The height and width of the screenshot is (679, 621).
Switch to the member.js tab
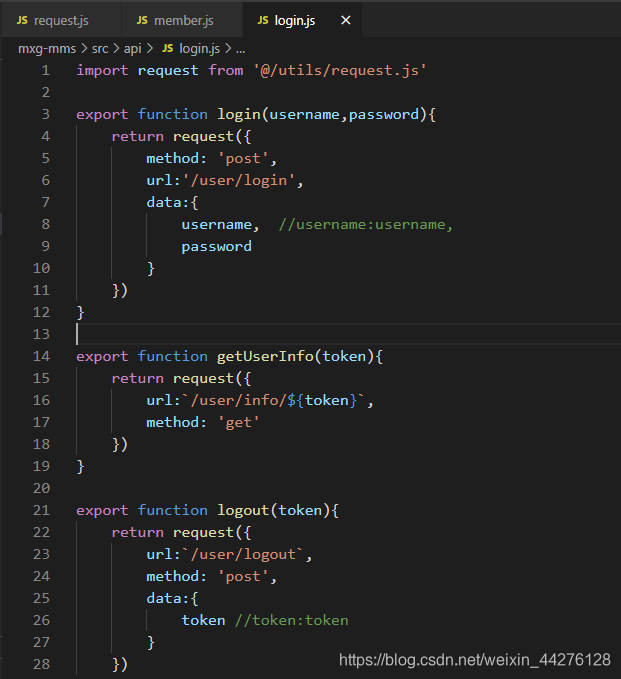pyautogui.click(x=182, y=20)
